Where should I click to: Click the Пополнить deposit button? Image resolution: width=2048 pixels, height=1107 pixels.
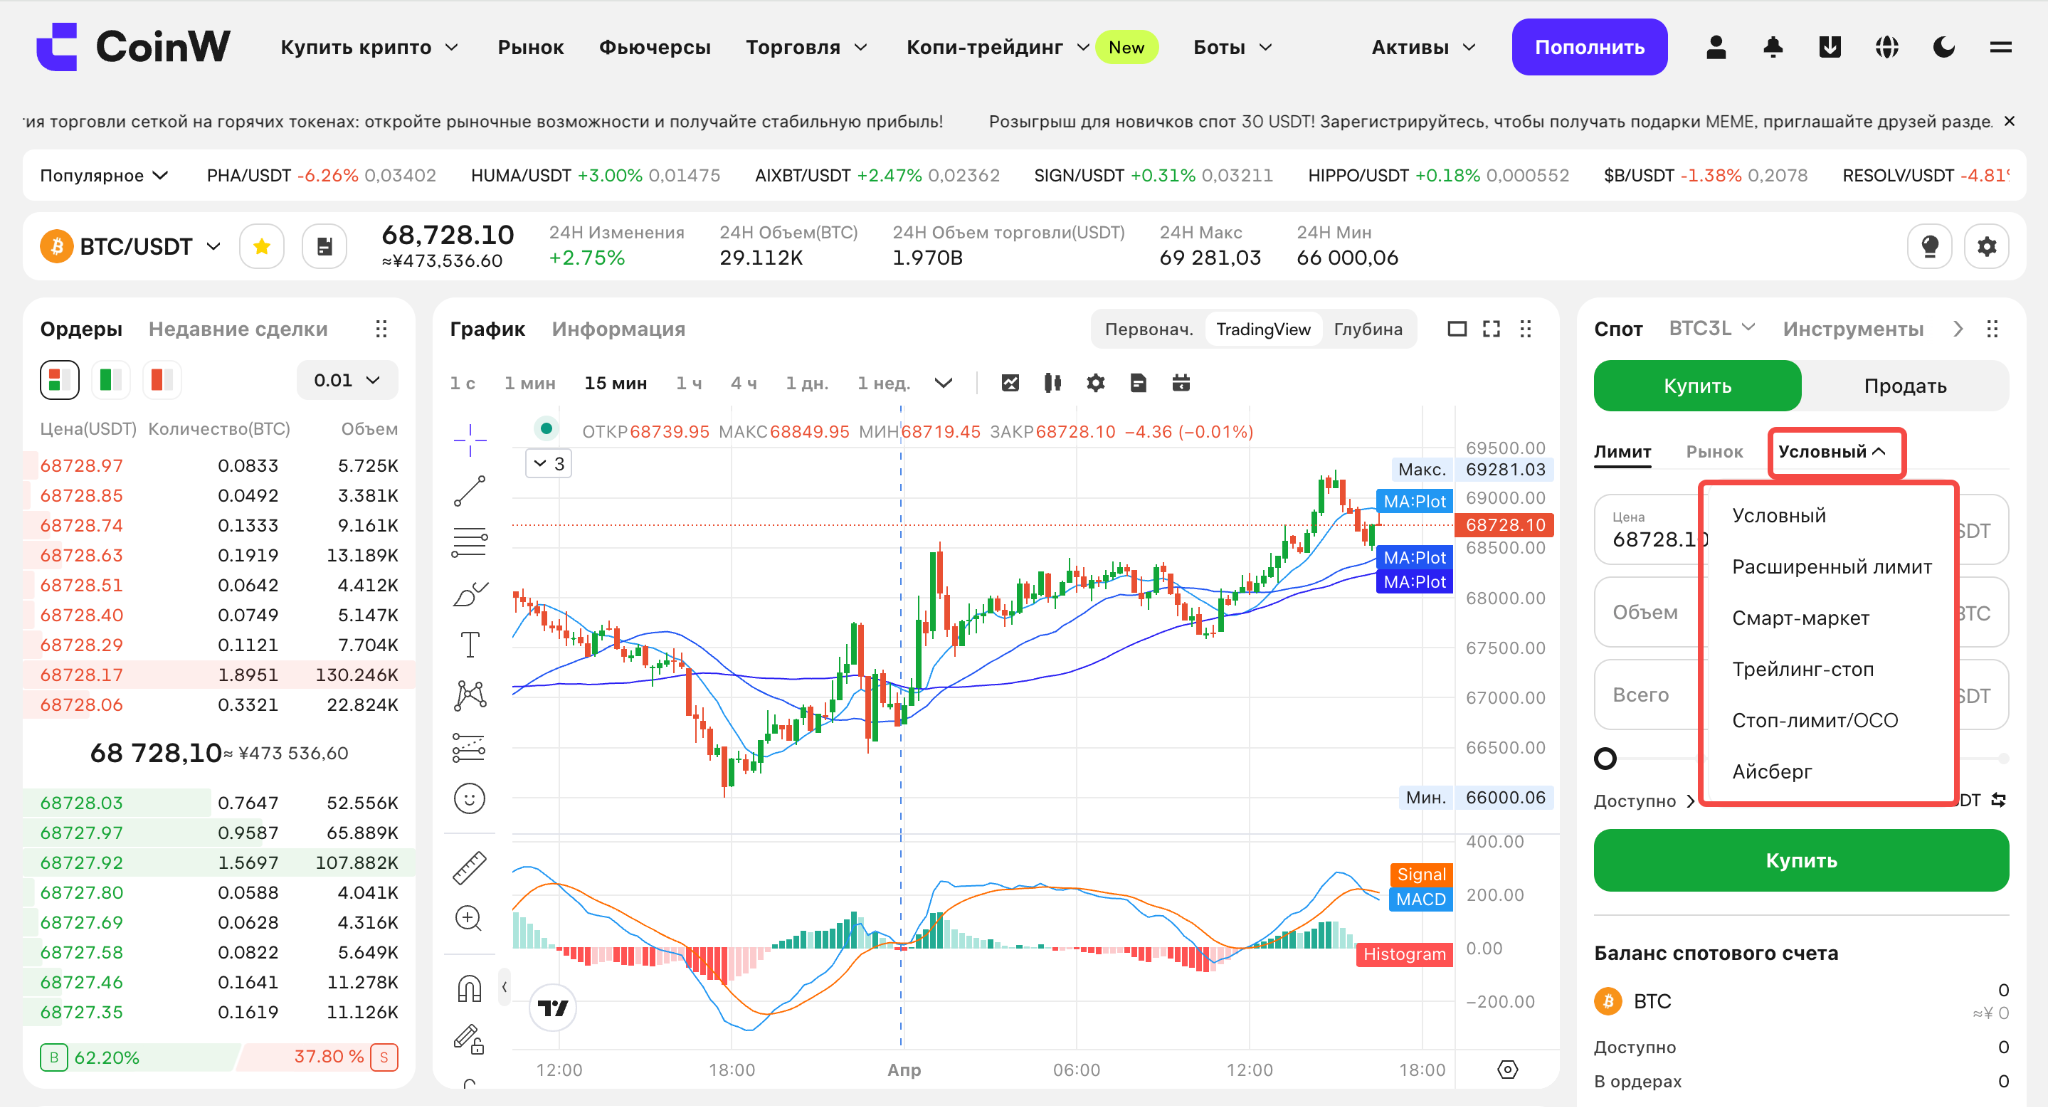tap(1590, 47)
